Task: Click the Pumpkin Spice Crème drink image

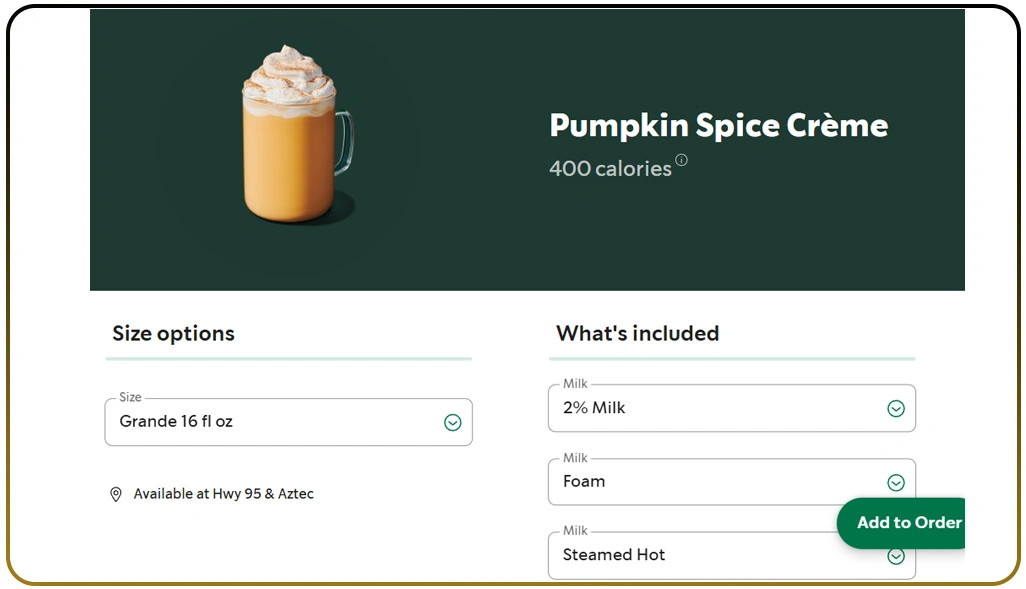Action: point(297,135)
